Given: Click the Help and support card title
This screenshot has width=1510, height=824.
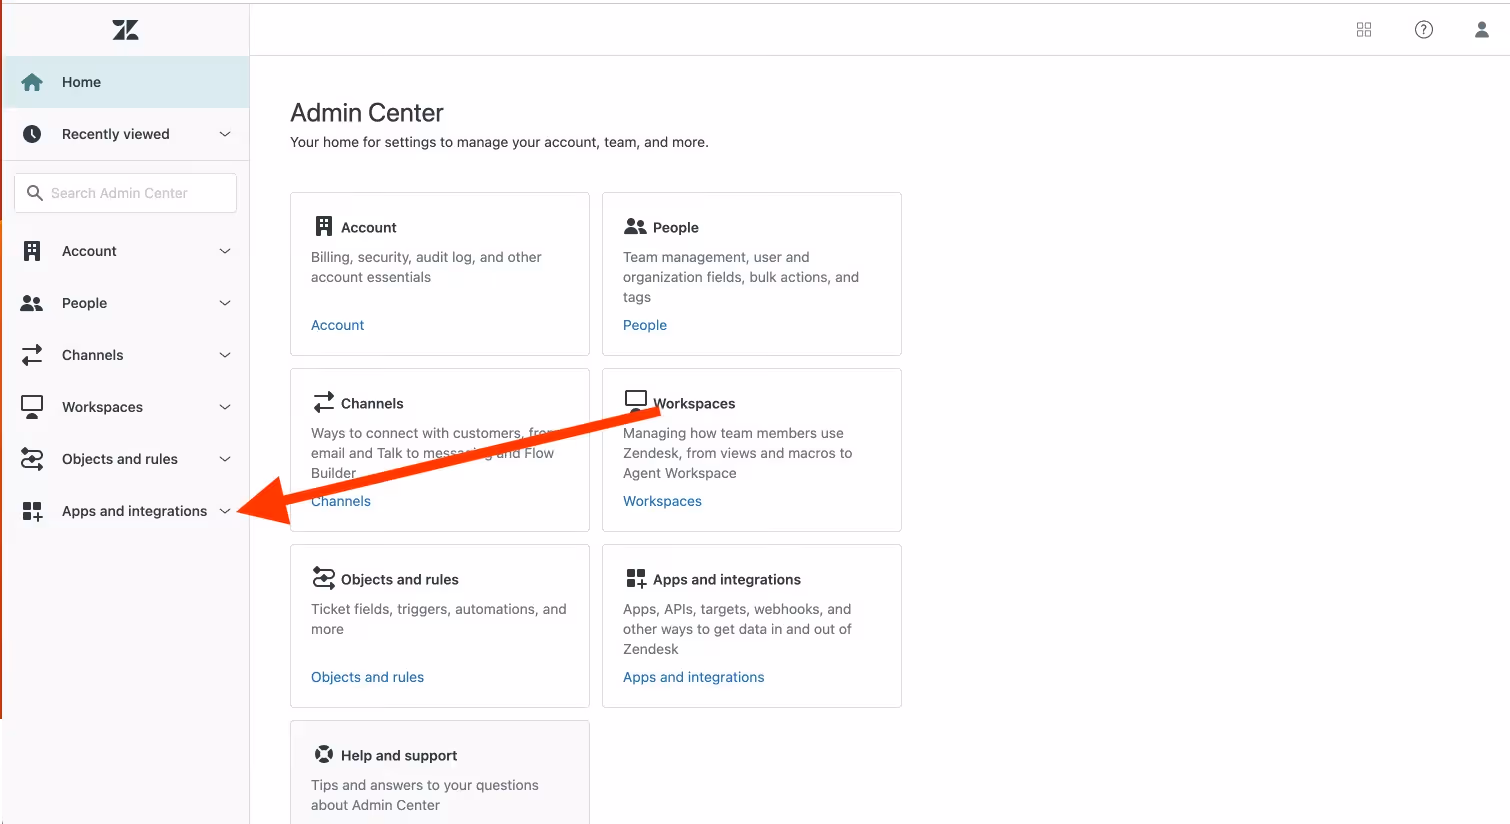Looking at the screenshot, I should 399,755.
